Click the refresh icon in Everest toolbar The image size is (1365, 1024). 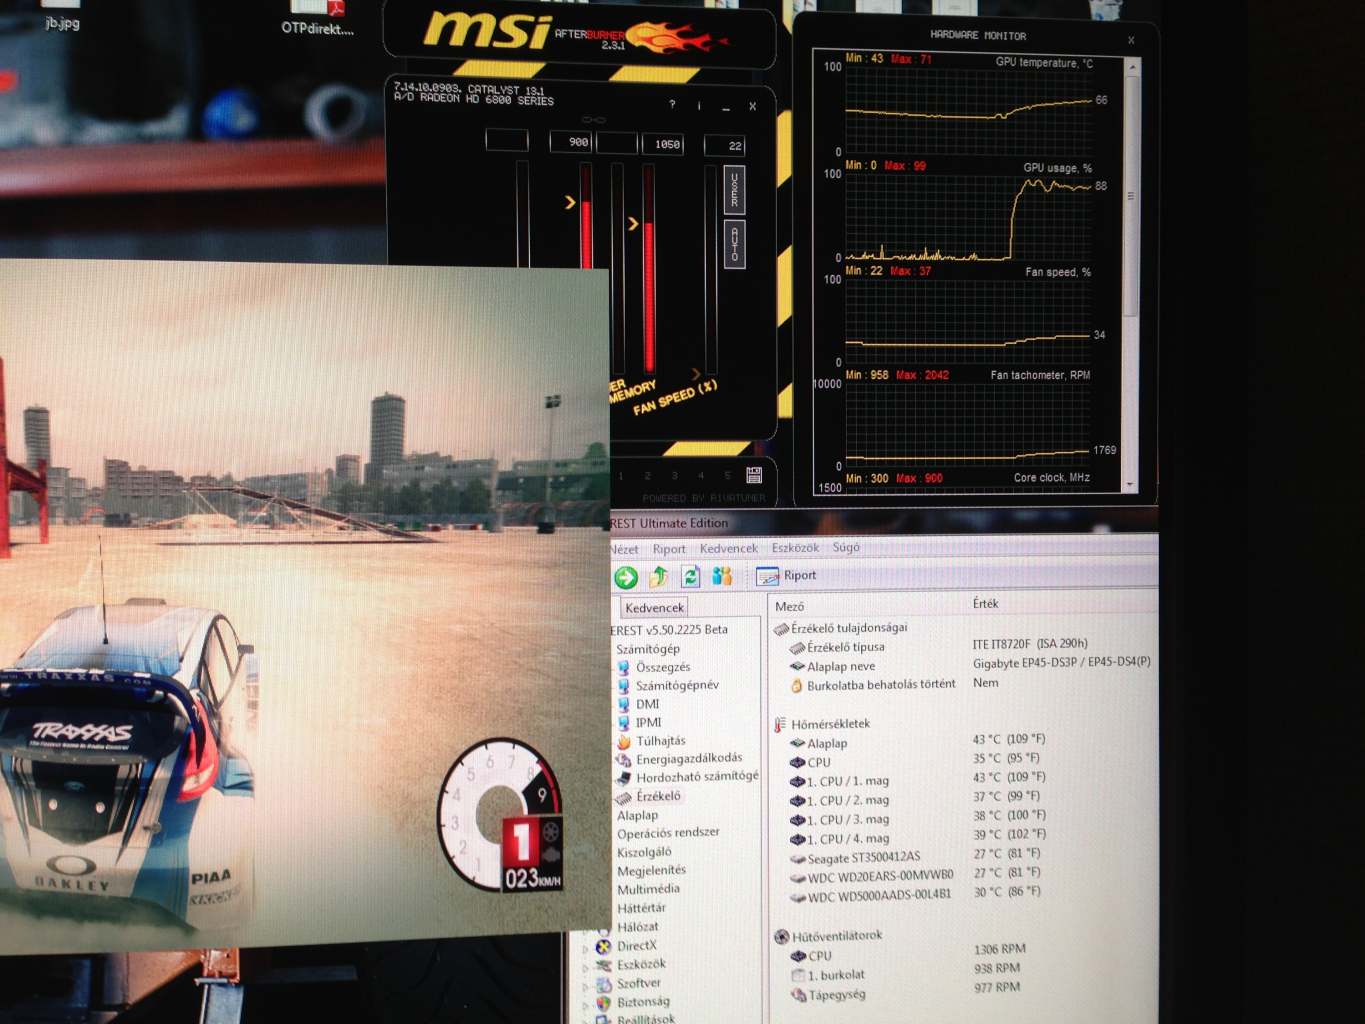pyautogui.click(x=690, y=576)
